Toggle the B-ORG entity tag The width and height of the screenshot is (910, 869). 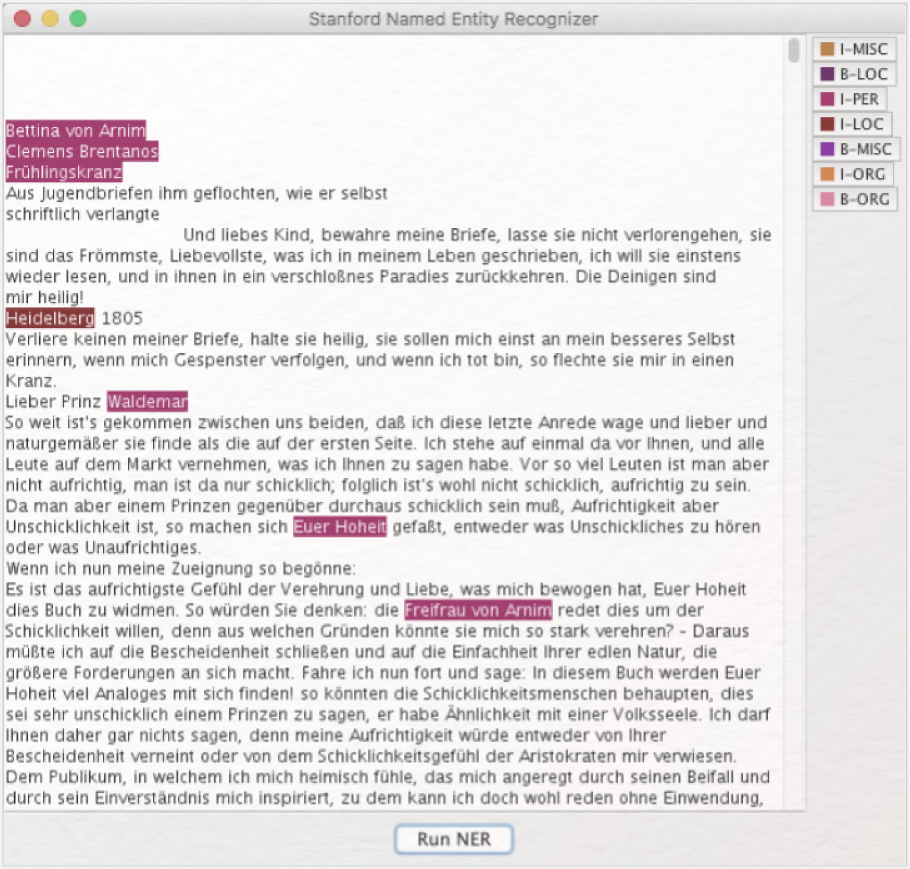(x=855, y=199)
